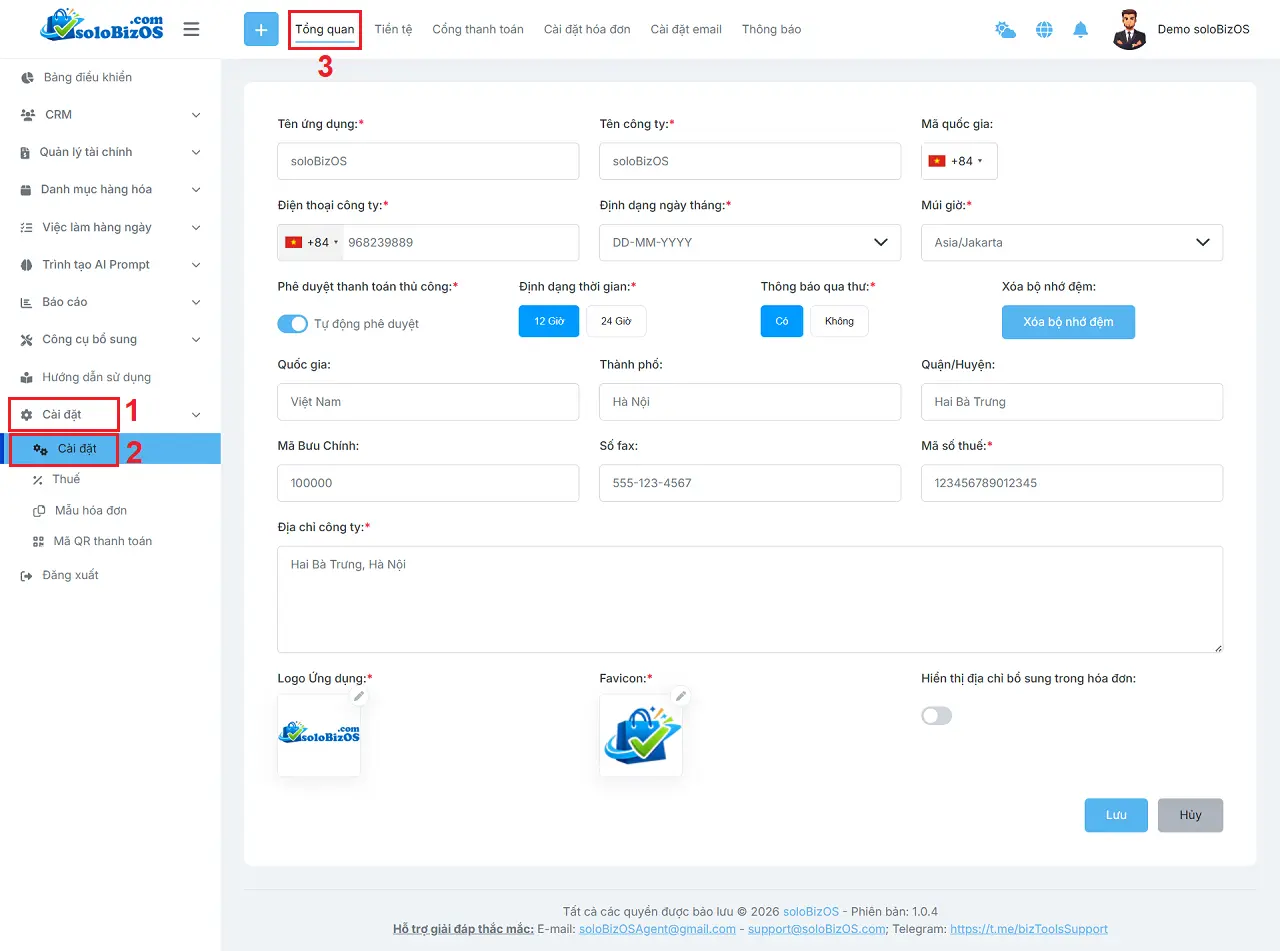Click the Mã QR thanh toán grid icon
The image size is (1280, 951).
tap(38, 541)
